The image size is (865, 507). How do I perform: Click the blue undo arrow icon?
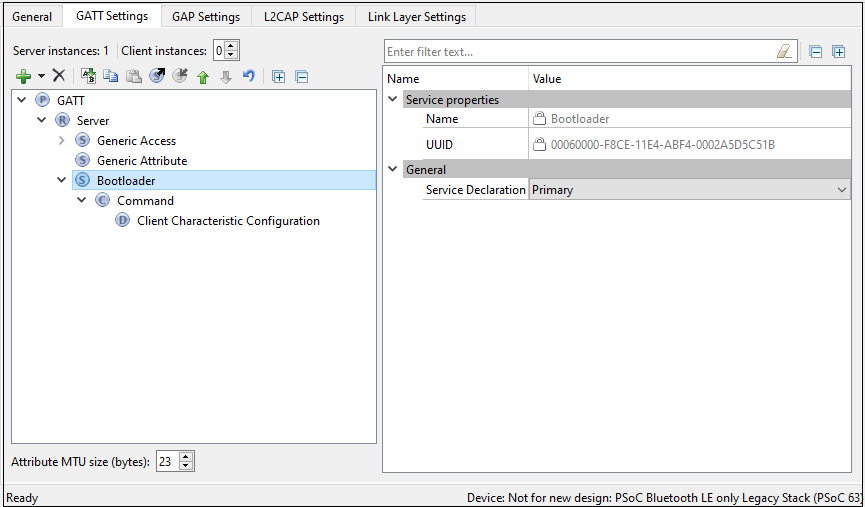pos(249,76)
